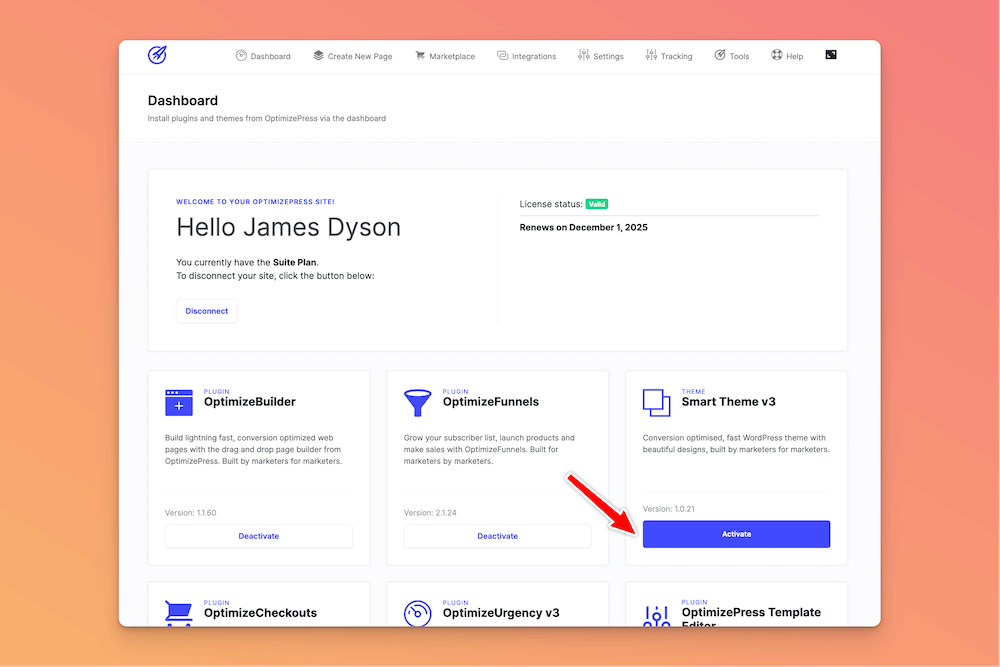This screenshot has width=1000, height=667.
Task: Deactivate the OptimizeBuilder plugin
Action: pyautogui.click(x=258, y=536)
